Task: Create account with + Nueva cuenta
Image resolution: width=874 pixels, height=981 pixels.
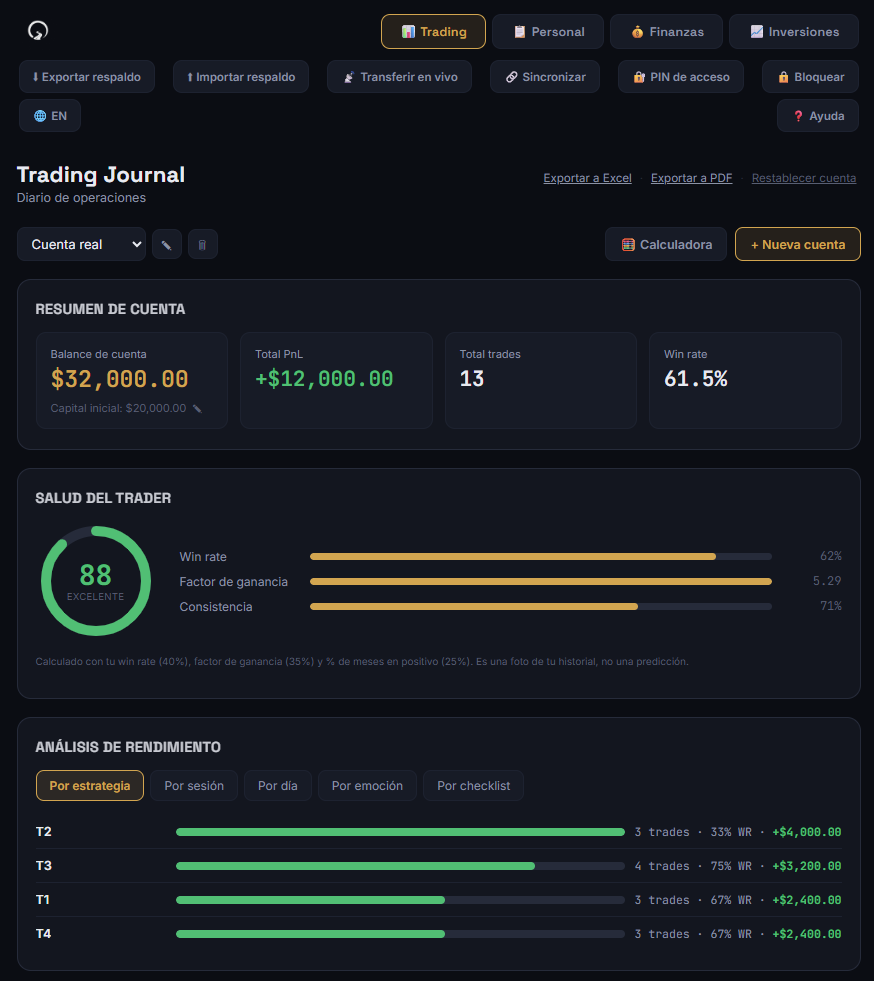Action: coord(798,245)
